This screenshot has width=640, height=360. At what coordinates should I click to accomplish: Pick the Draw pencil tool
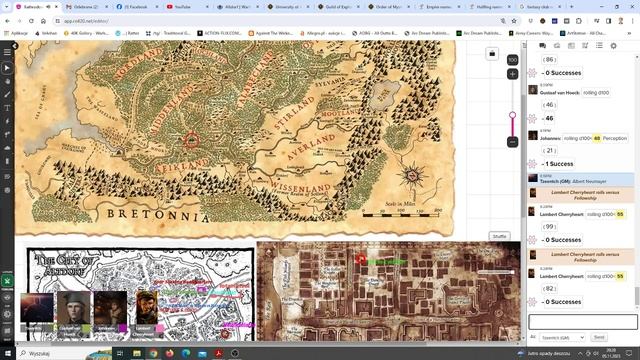tap(7, 95)
